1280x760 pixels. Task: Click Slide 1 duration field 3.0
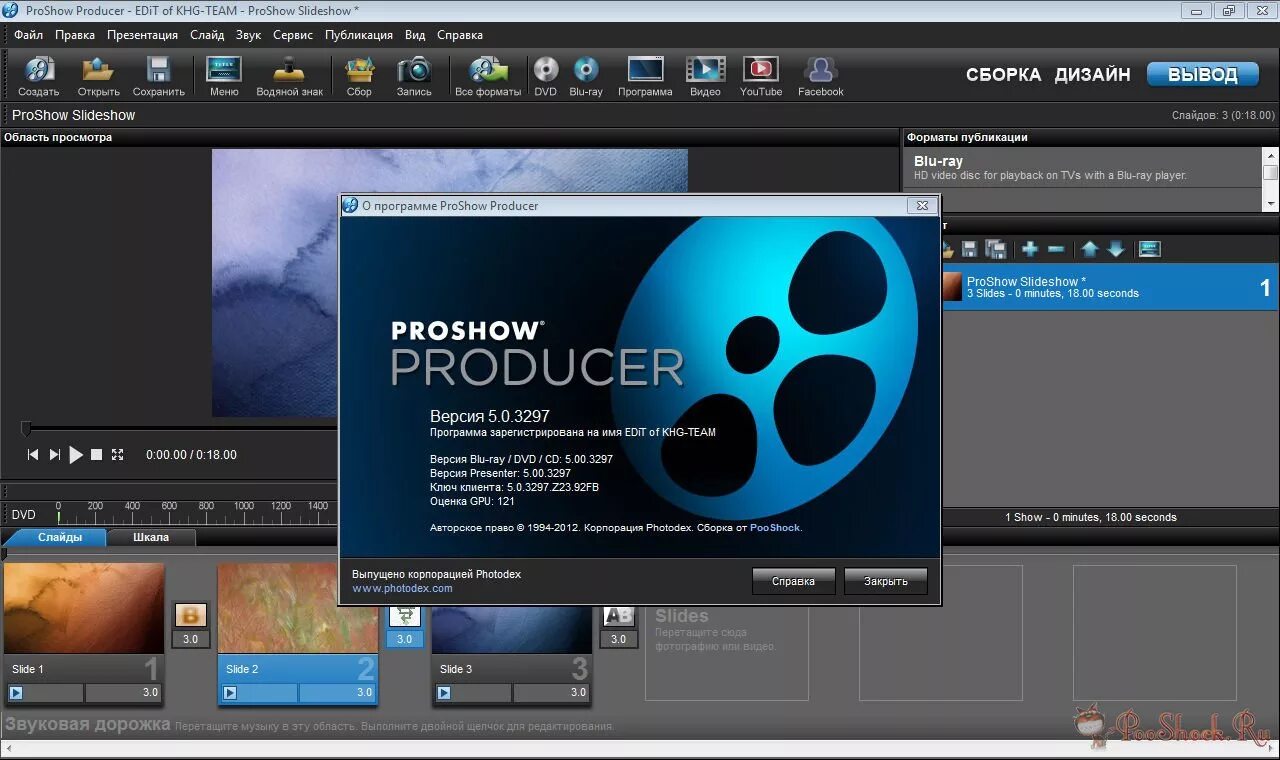pyautogui.click(x=123, y=692)
